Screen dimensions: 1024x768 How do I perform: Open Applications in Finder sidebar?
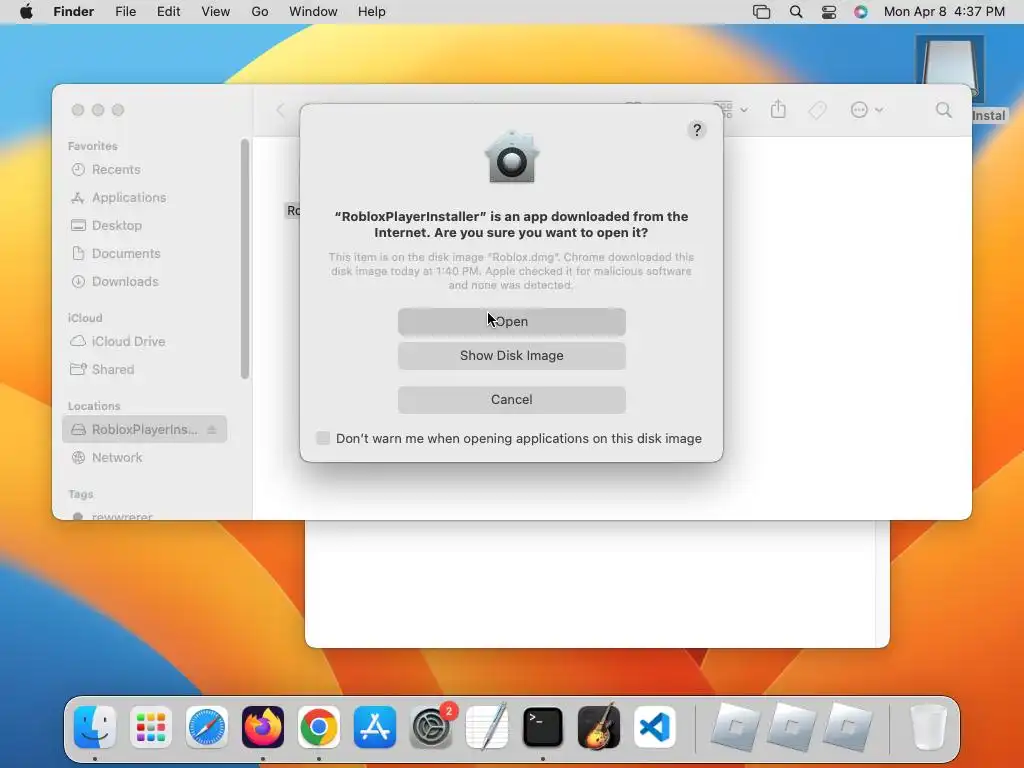(x=118, y=197)
